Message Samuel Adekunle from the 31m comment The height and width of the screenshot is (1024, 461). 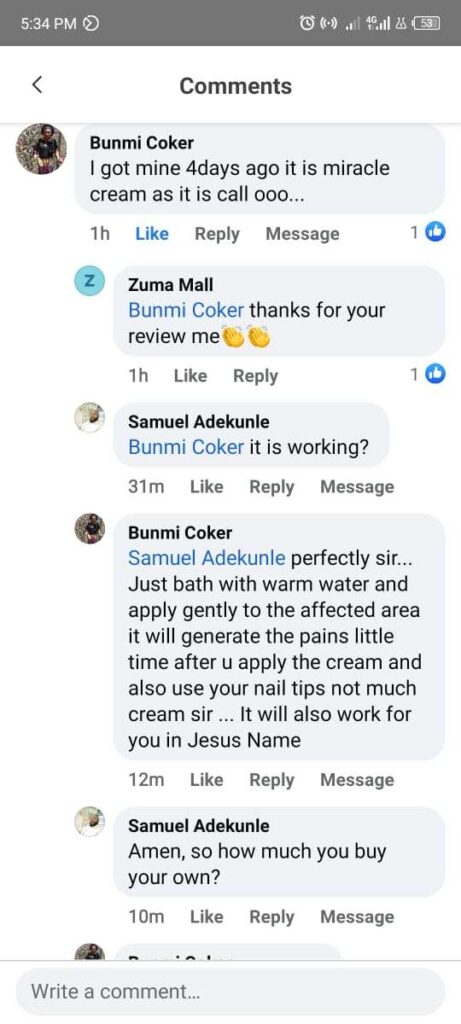(x=357, y=487)
